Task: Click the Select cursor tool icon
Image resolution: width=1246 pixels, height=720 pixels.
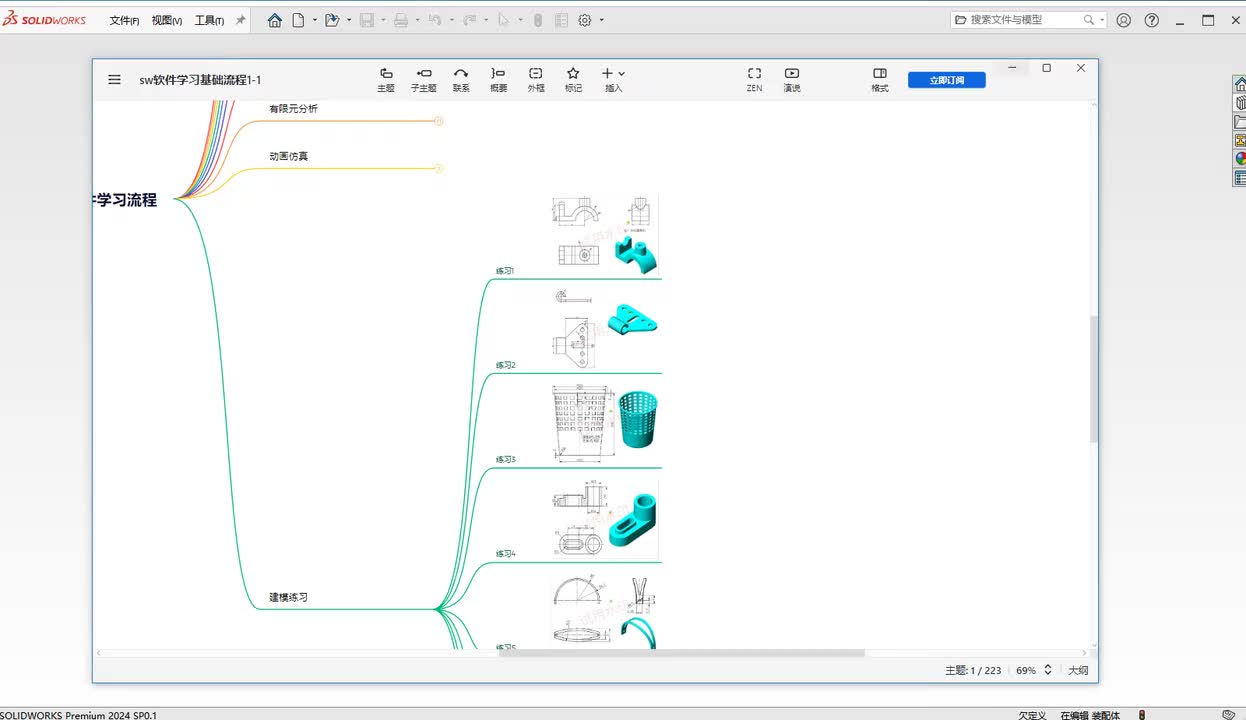Action: [x=503, y=20]
